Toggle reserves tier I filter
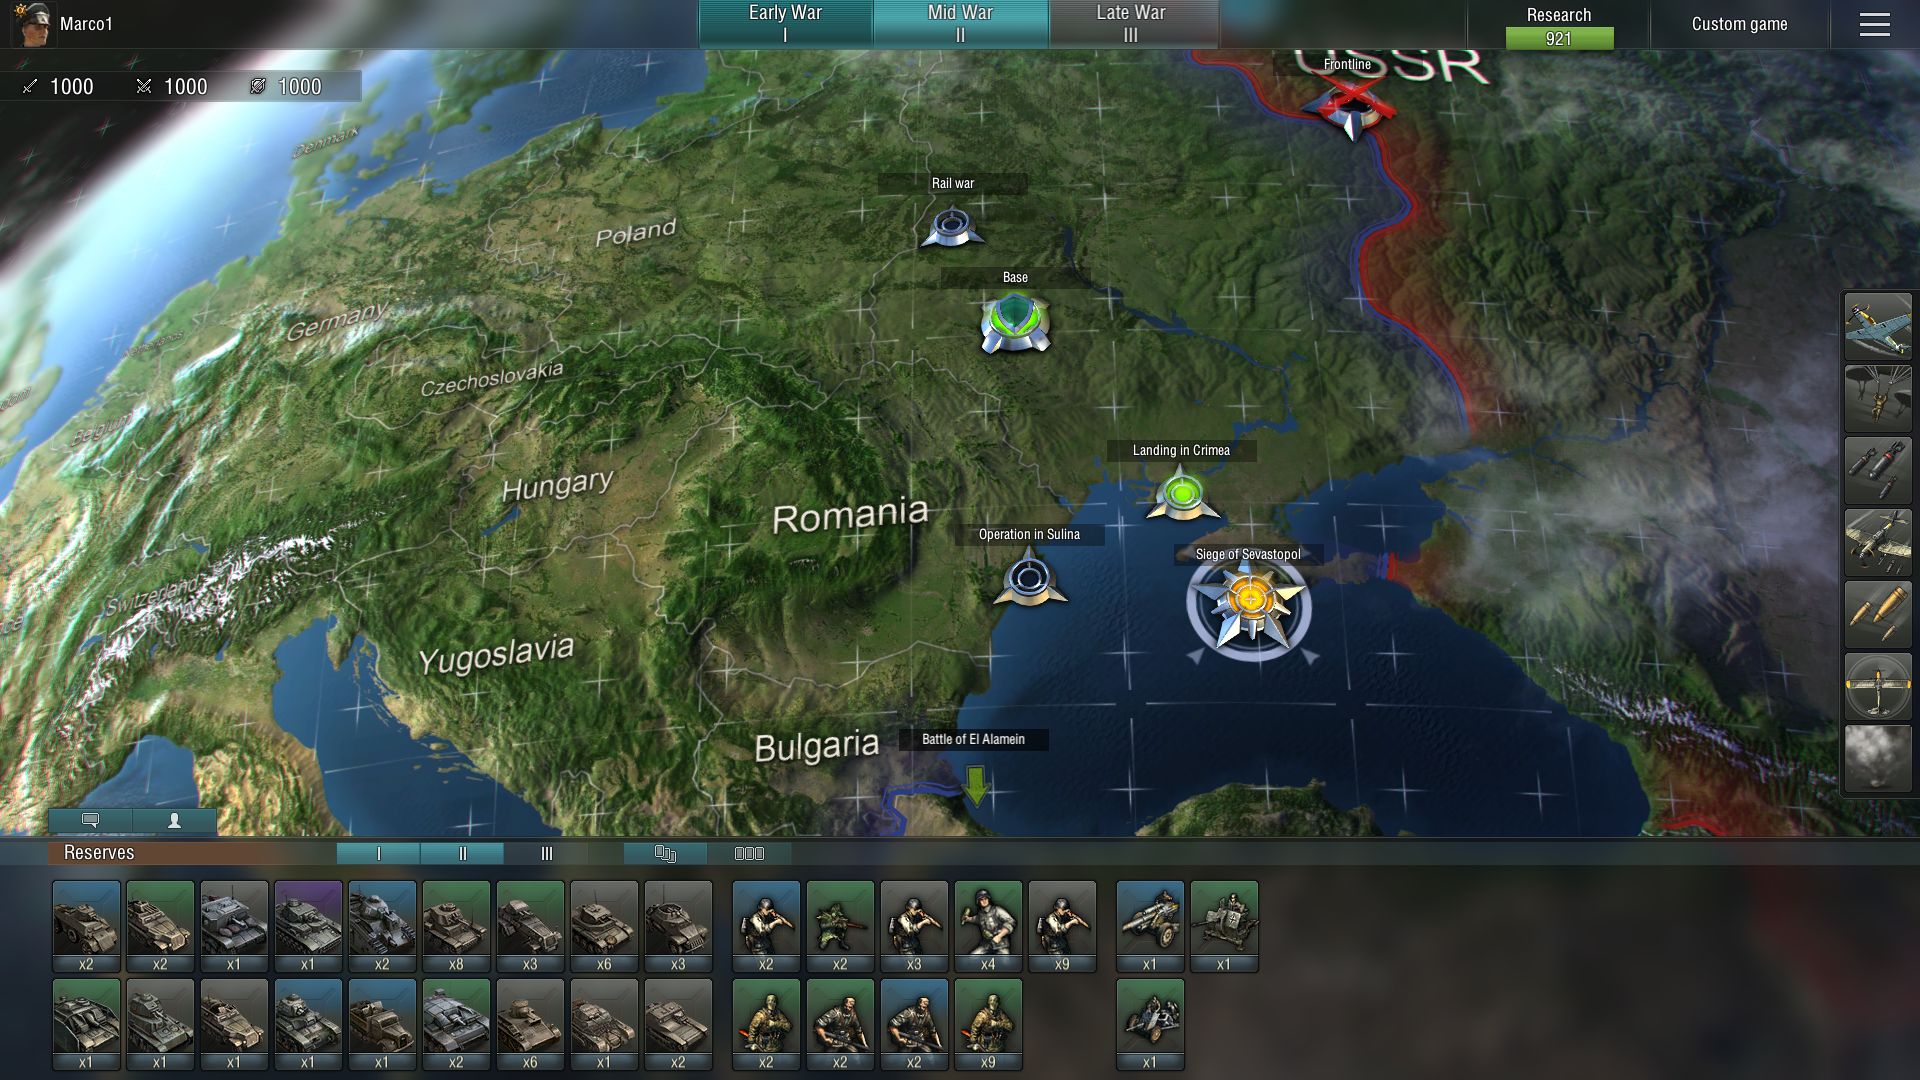 378,853
